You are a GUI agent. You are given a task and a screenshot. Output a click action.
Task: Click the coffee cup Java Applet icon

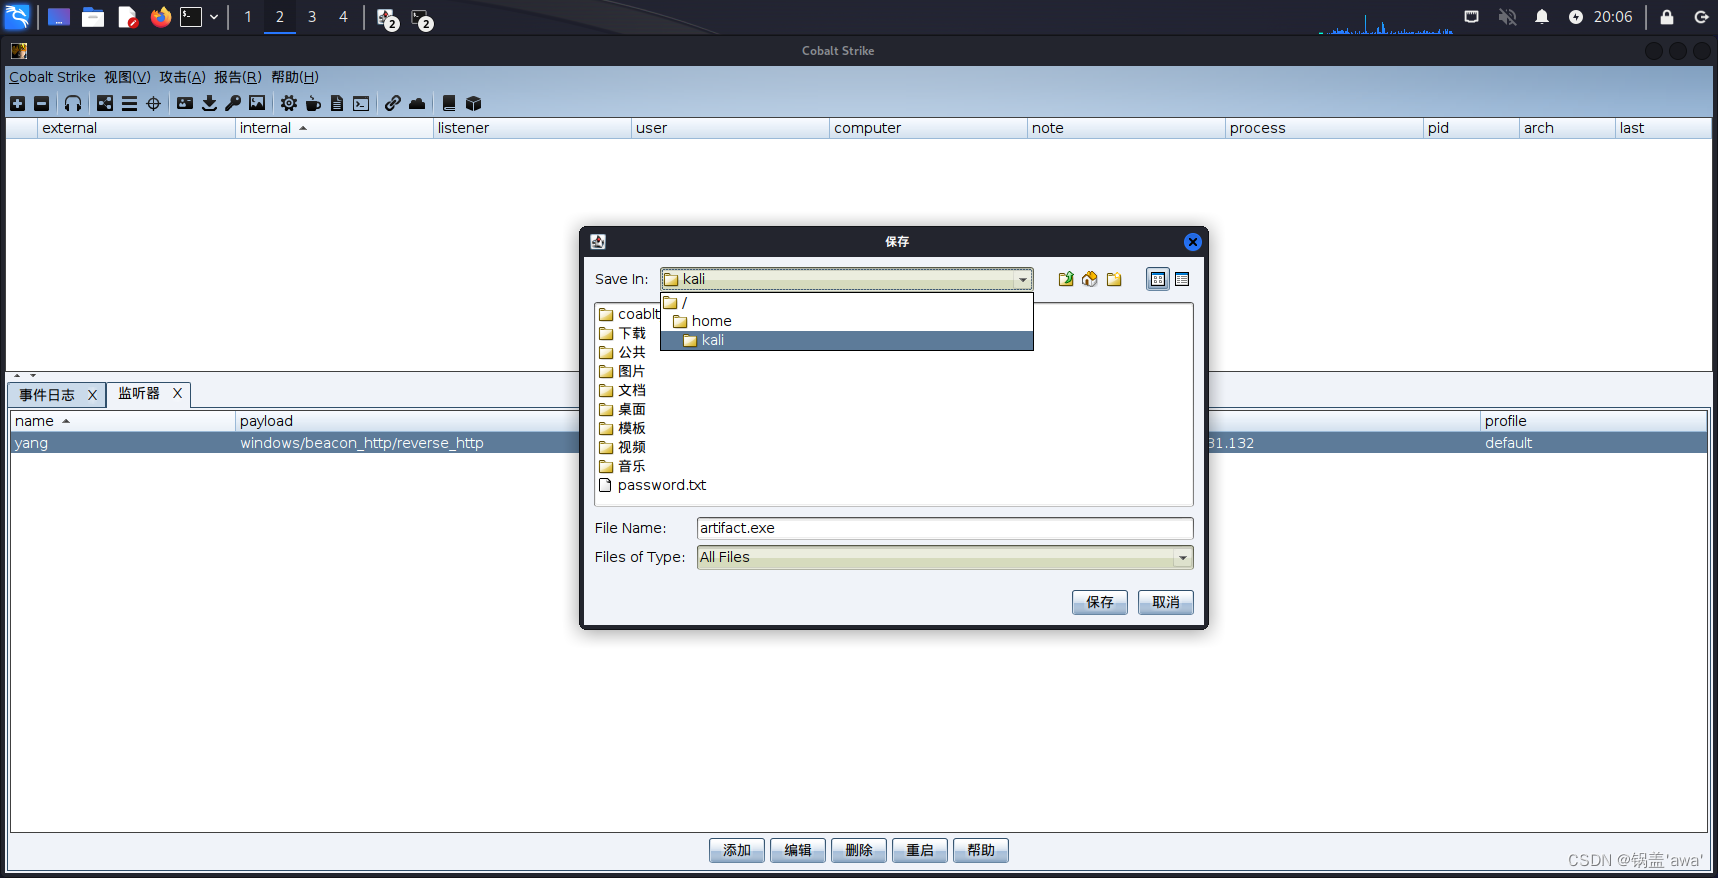coord(313,103)
